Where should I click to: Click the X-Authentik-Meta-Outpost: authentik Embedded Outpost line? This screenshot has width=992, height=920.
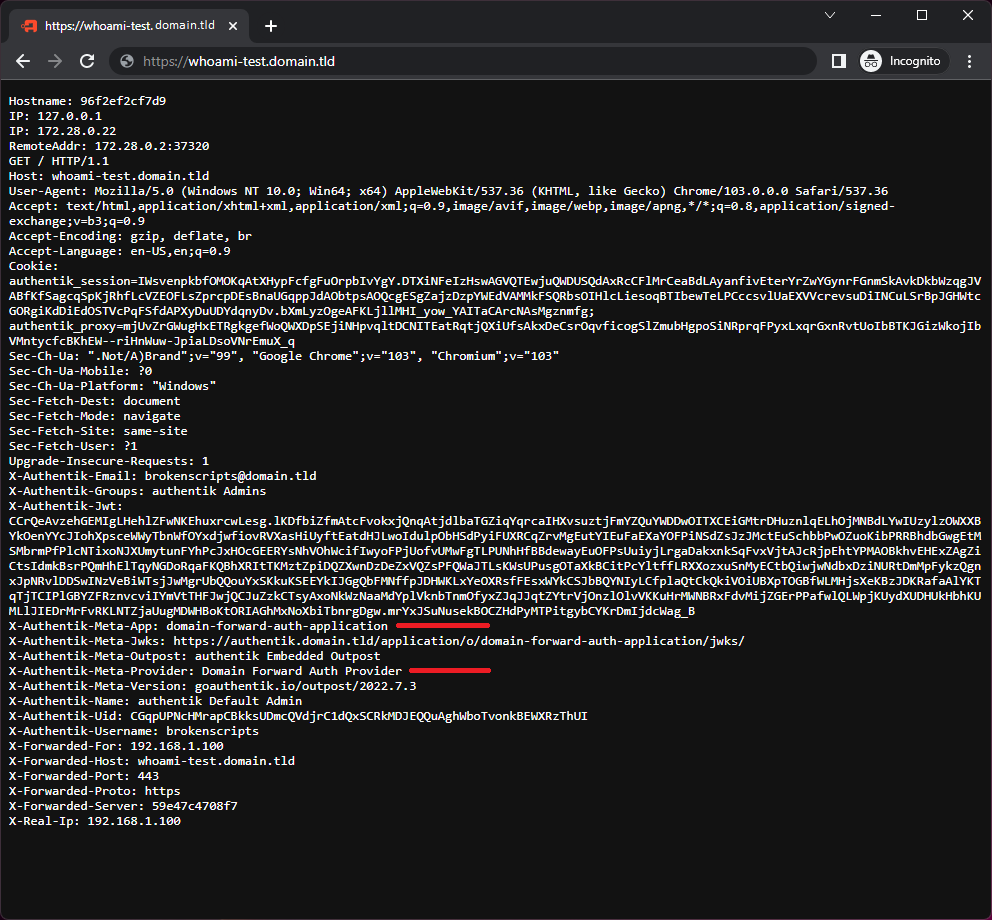pos(195,656)
